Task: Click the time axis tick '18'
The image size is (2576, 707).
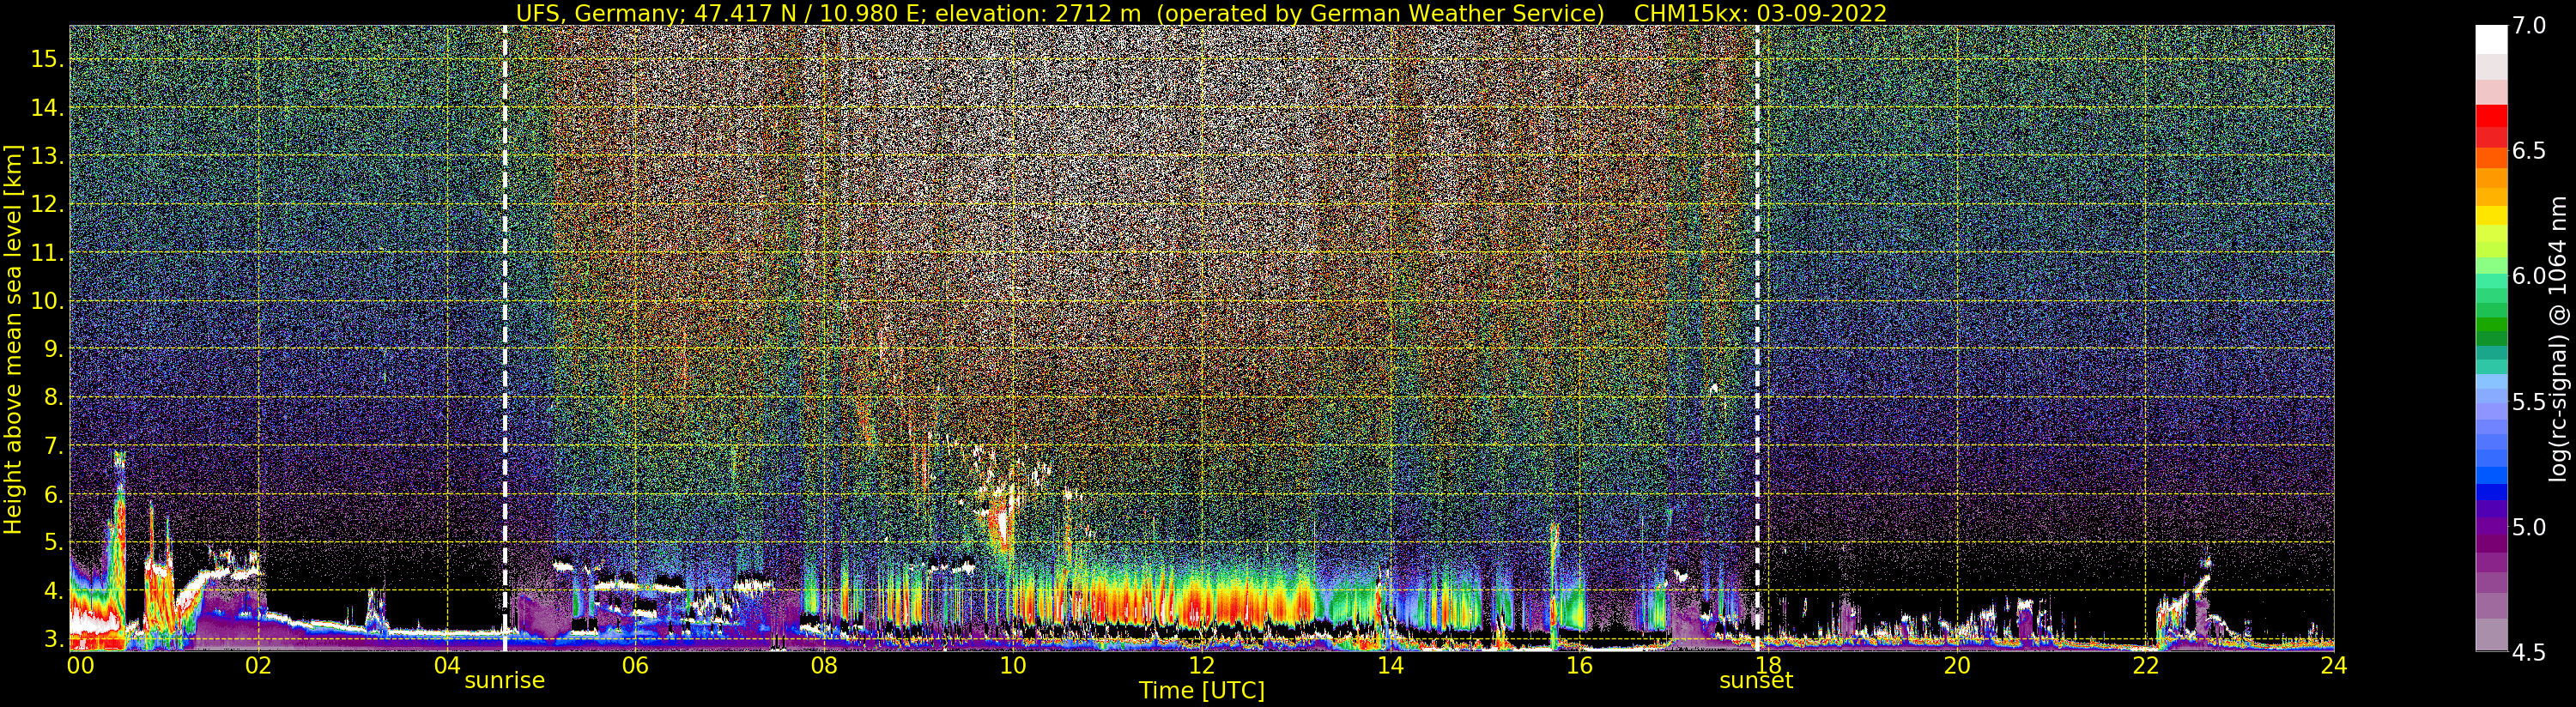Action: (1767, 665)
